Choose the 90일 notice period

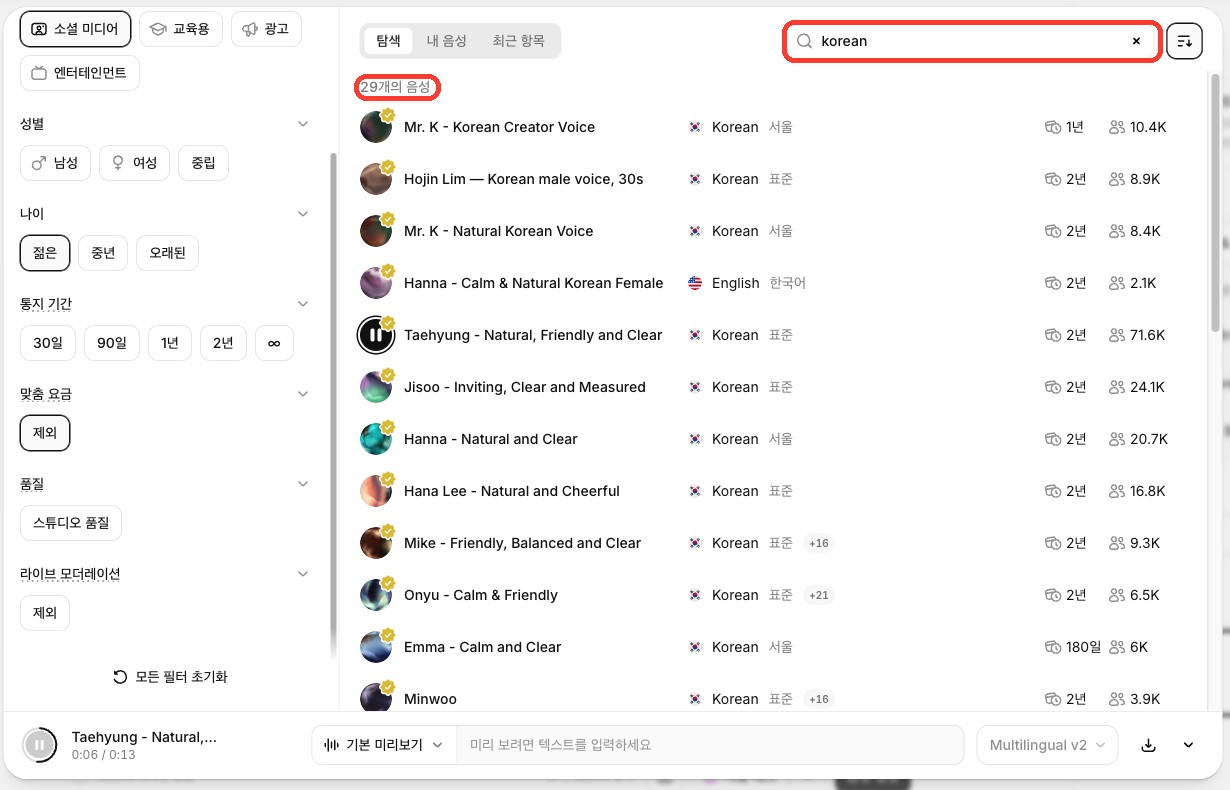click(x=112, y=343)
